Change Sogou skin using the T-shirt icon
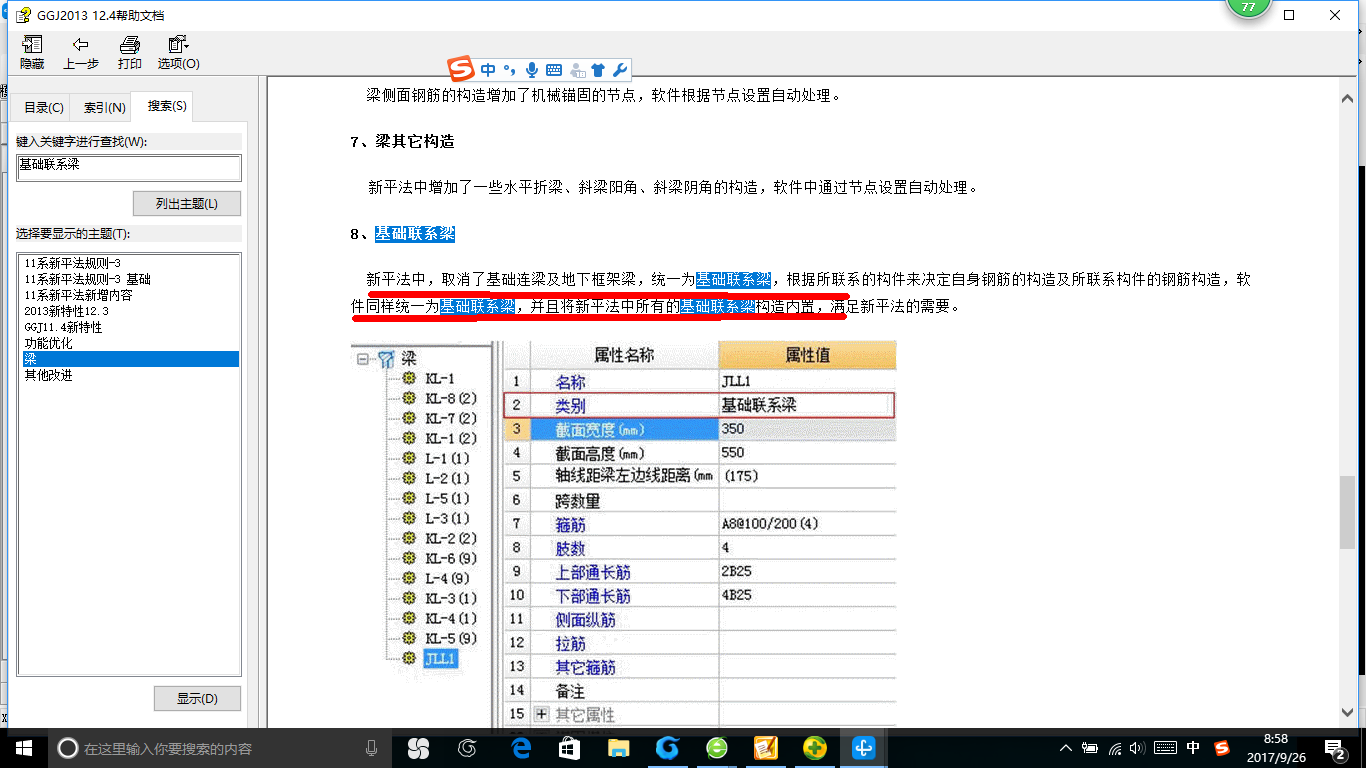 (597, 70)
